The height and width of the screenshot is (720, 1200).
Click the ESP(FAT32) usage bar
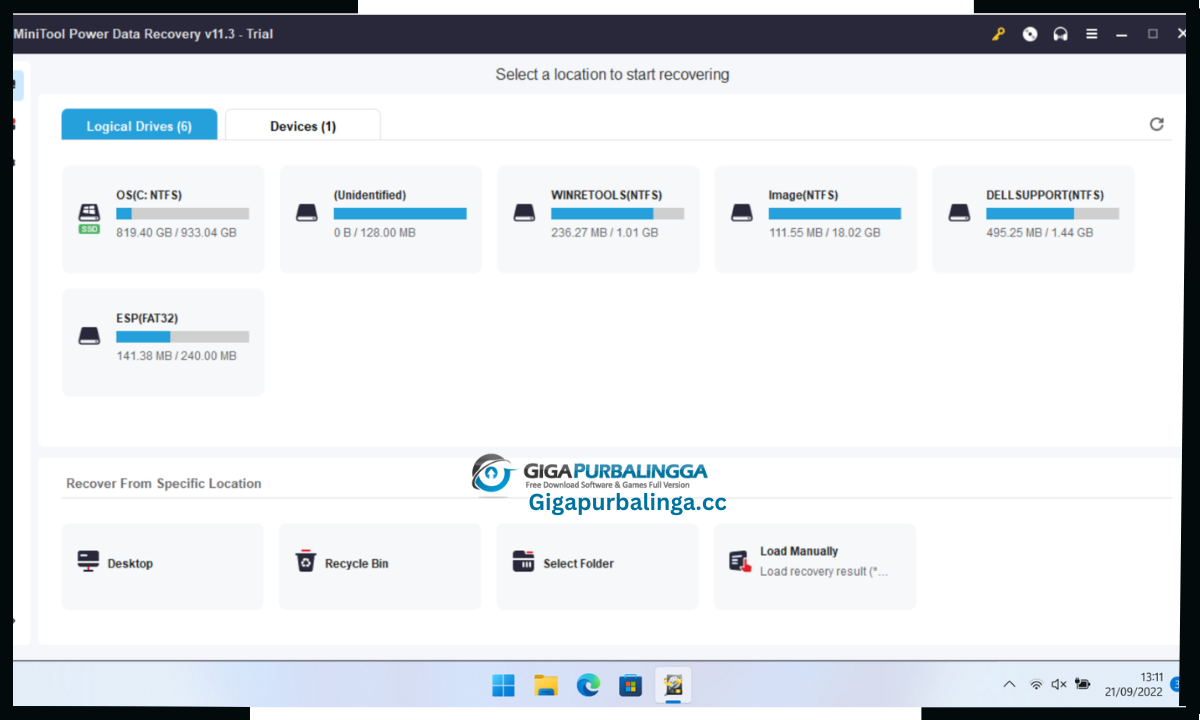pyautogui.click(x=182, y=337)
